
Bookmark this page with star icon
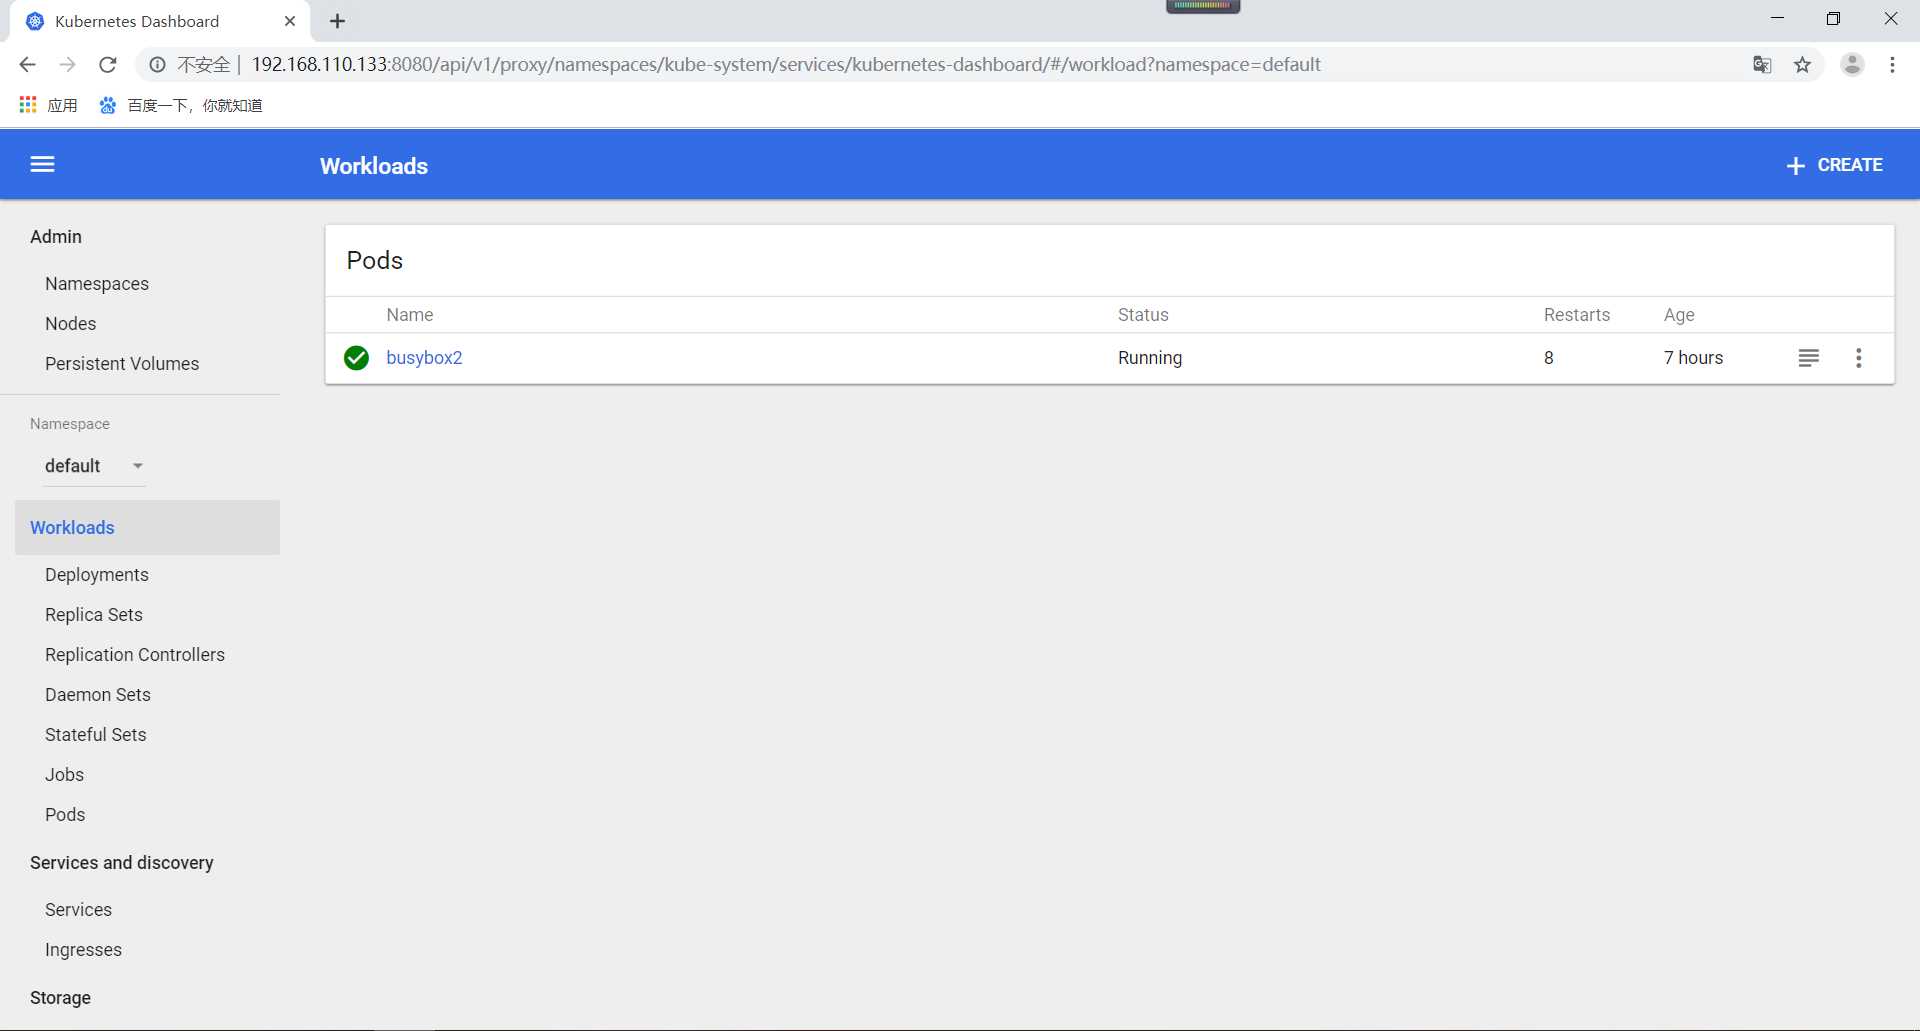pyautogui.click(x=1802, y=65)
